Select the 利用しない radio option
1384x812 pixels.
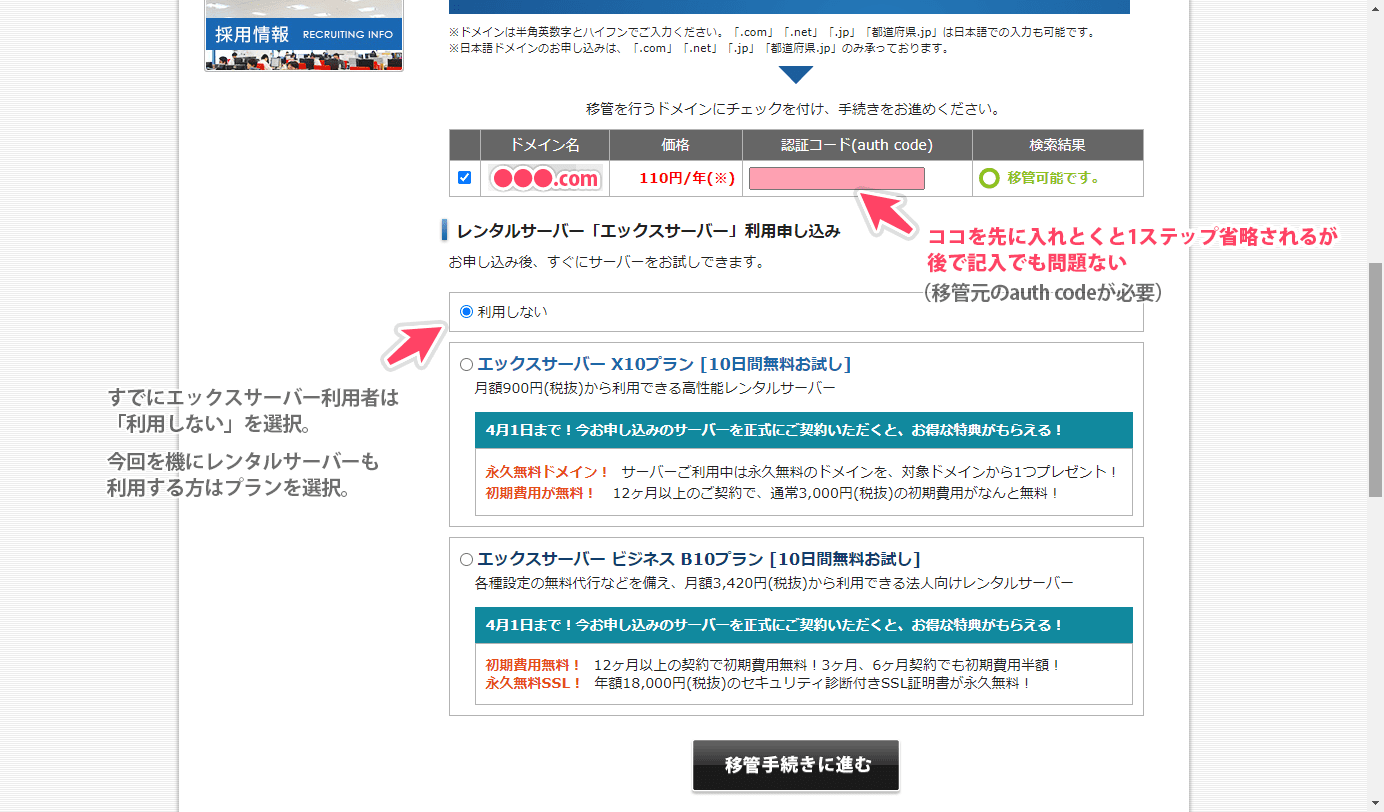point(466,312)
